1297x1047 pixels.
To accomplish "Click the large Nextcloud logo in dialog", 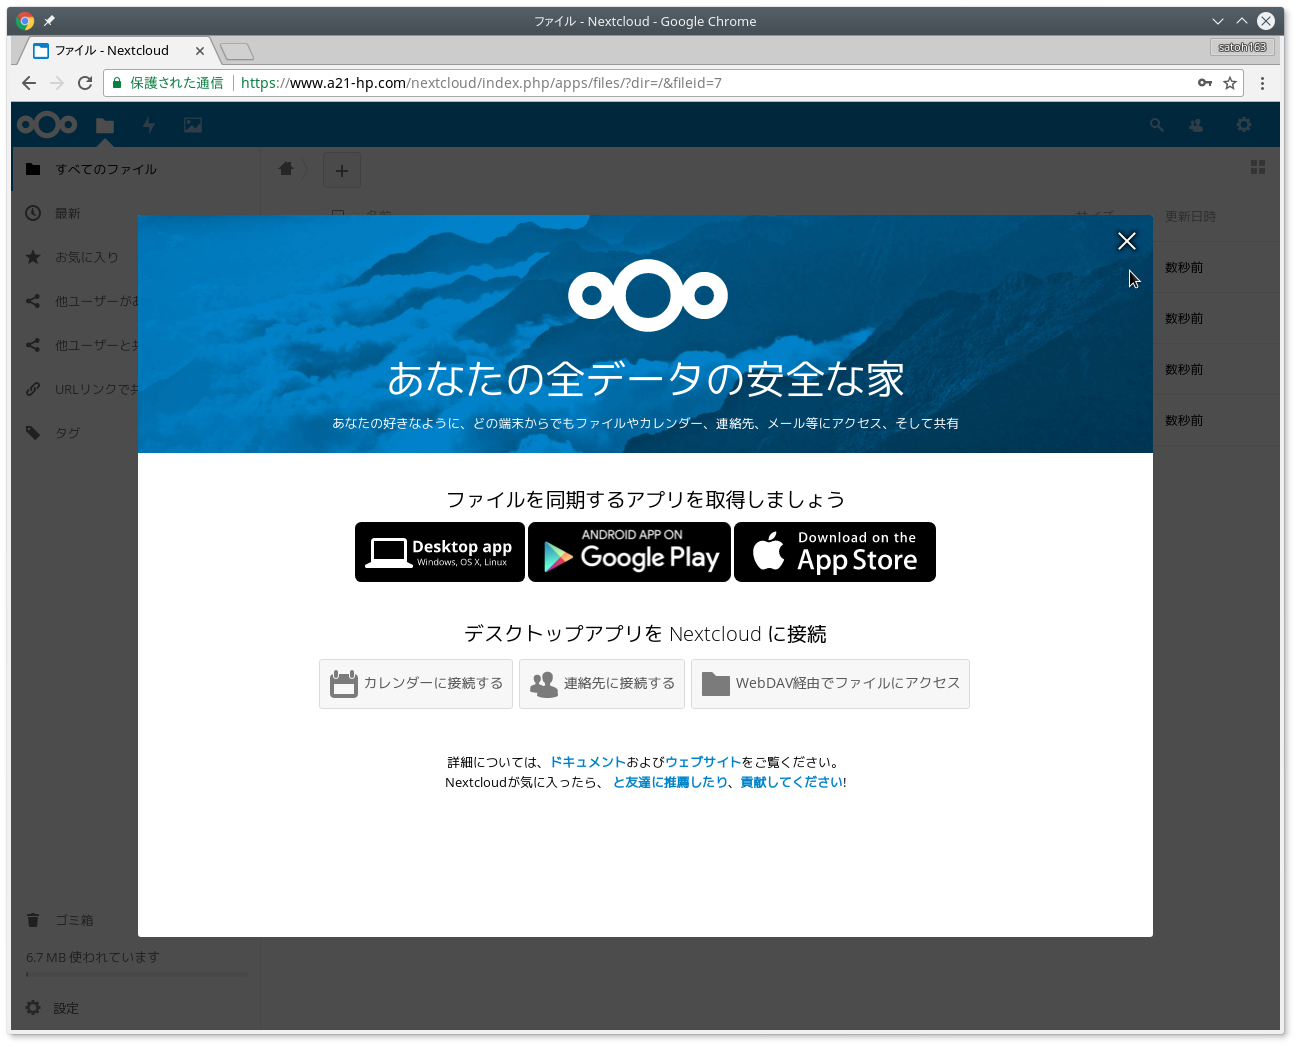I will (648, 295).
